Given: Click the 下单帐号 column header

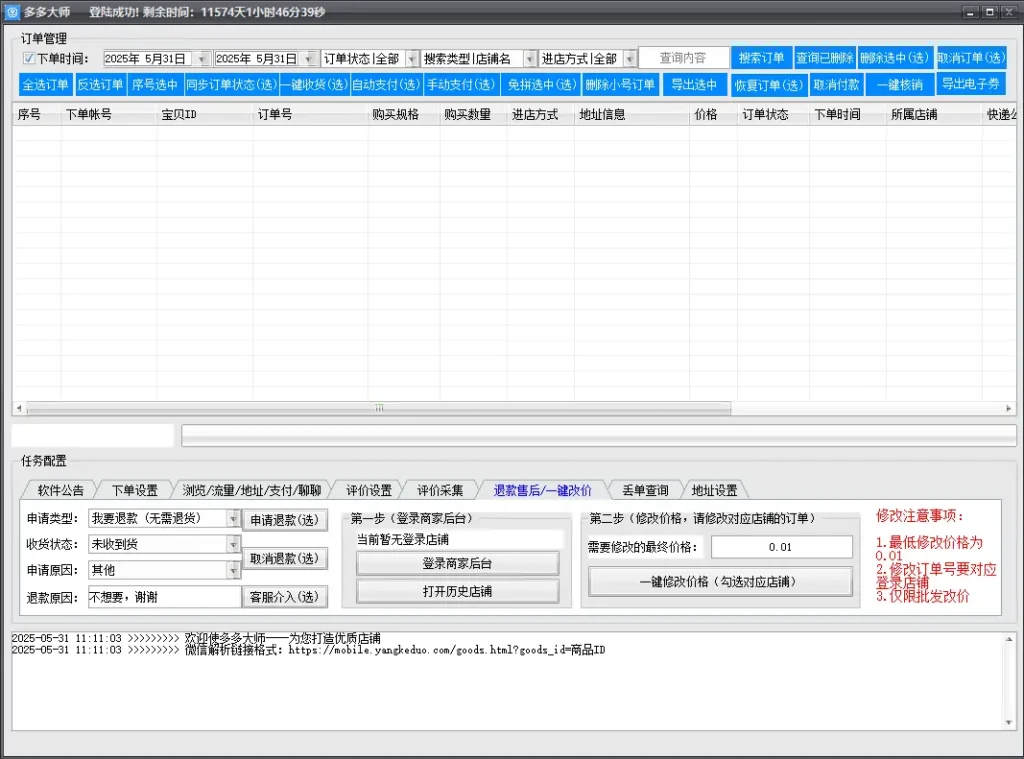Looking at the screenshot, I should pyautogui.click(x=109, y=114).
